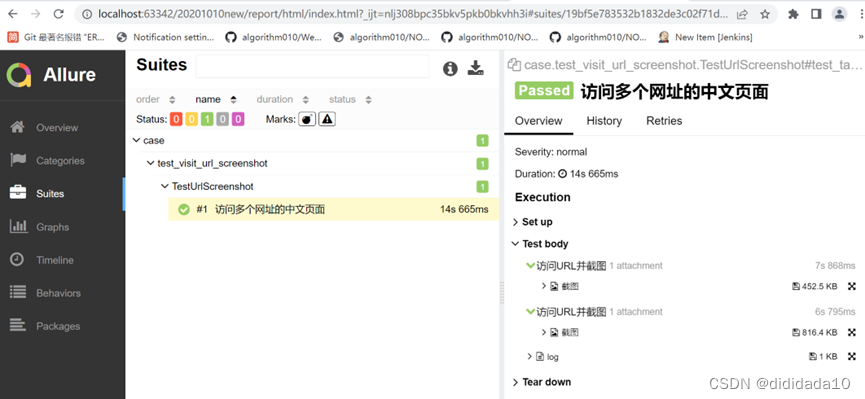Collapse the case suite node
Viewport: 865px width, 399px height.
136,140
